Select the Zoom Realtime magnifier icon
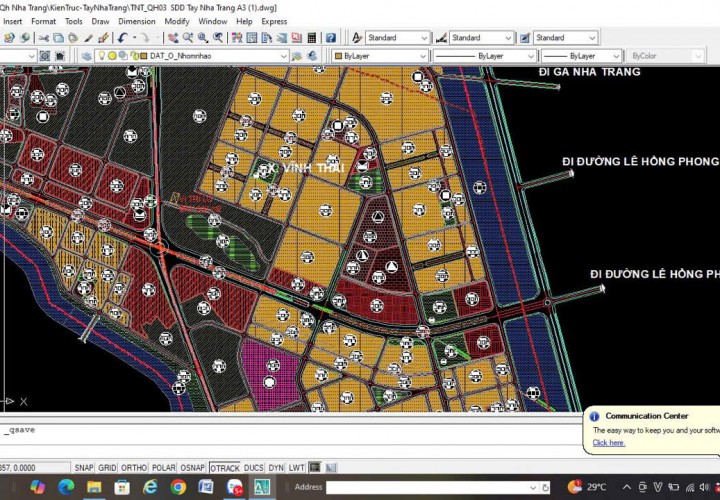 coord(187,38)
